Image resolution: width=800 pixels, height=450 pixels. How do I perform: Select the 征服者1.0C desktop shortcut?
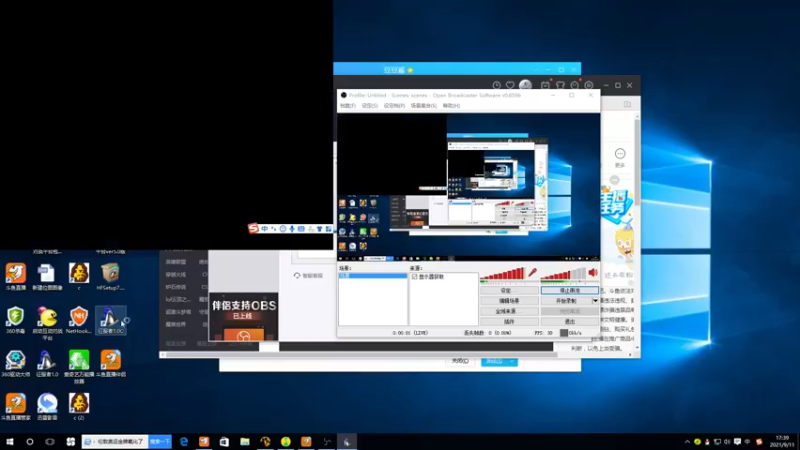(x=110, y=320)
